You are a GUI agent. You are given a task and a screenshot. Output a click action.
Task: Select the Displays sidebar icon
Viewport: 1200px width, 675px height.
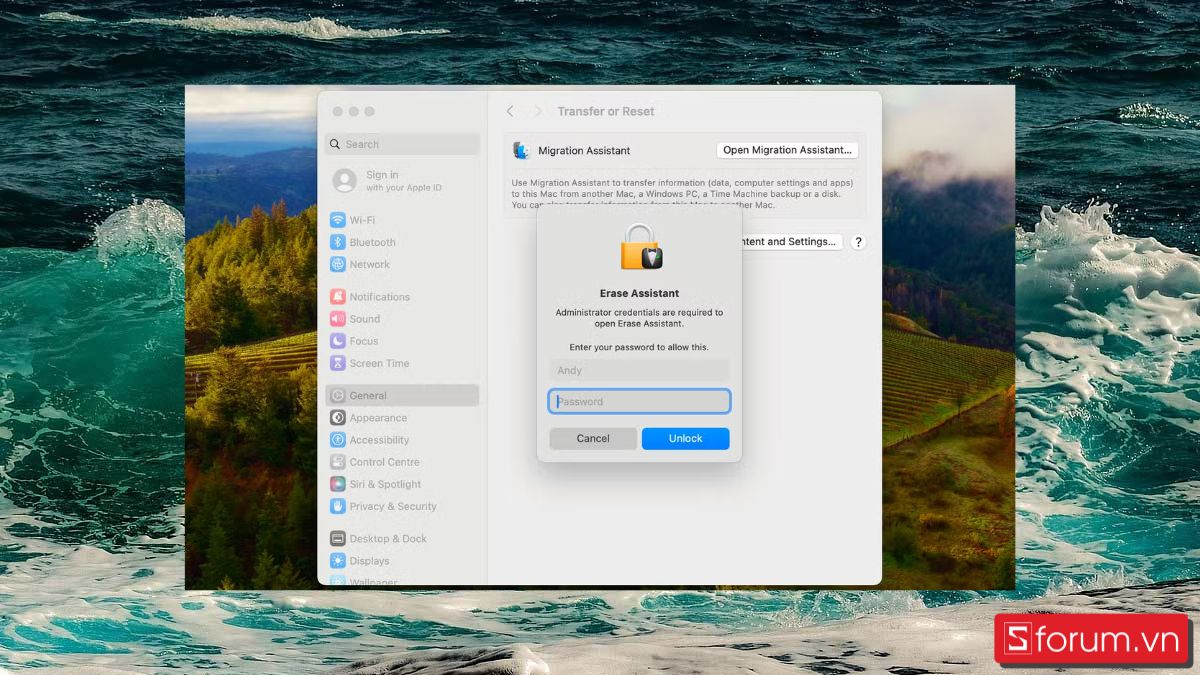[x=340, y=560]
